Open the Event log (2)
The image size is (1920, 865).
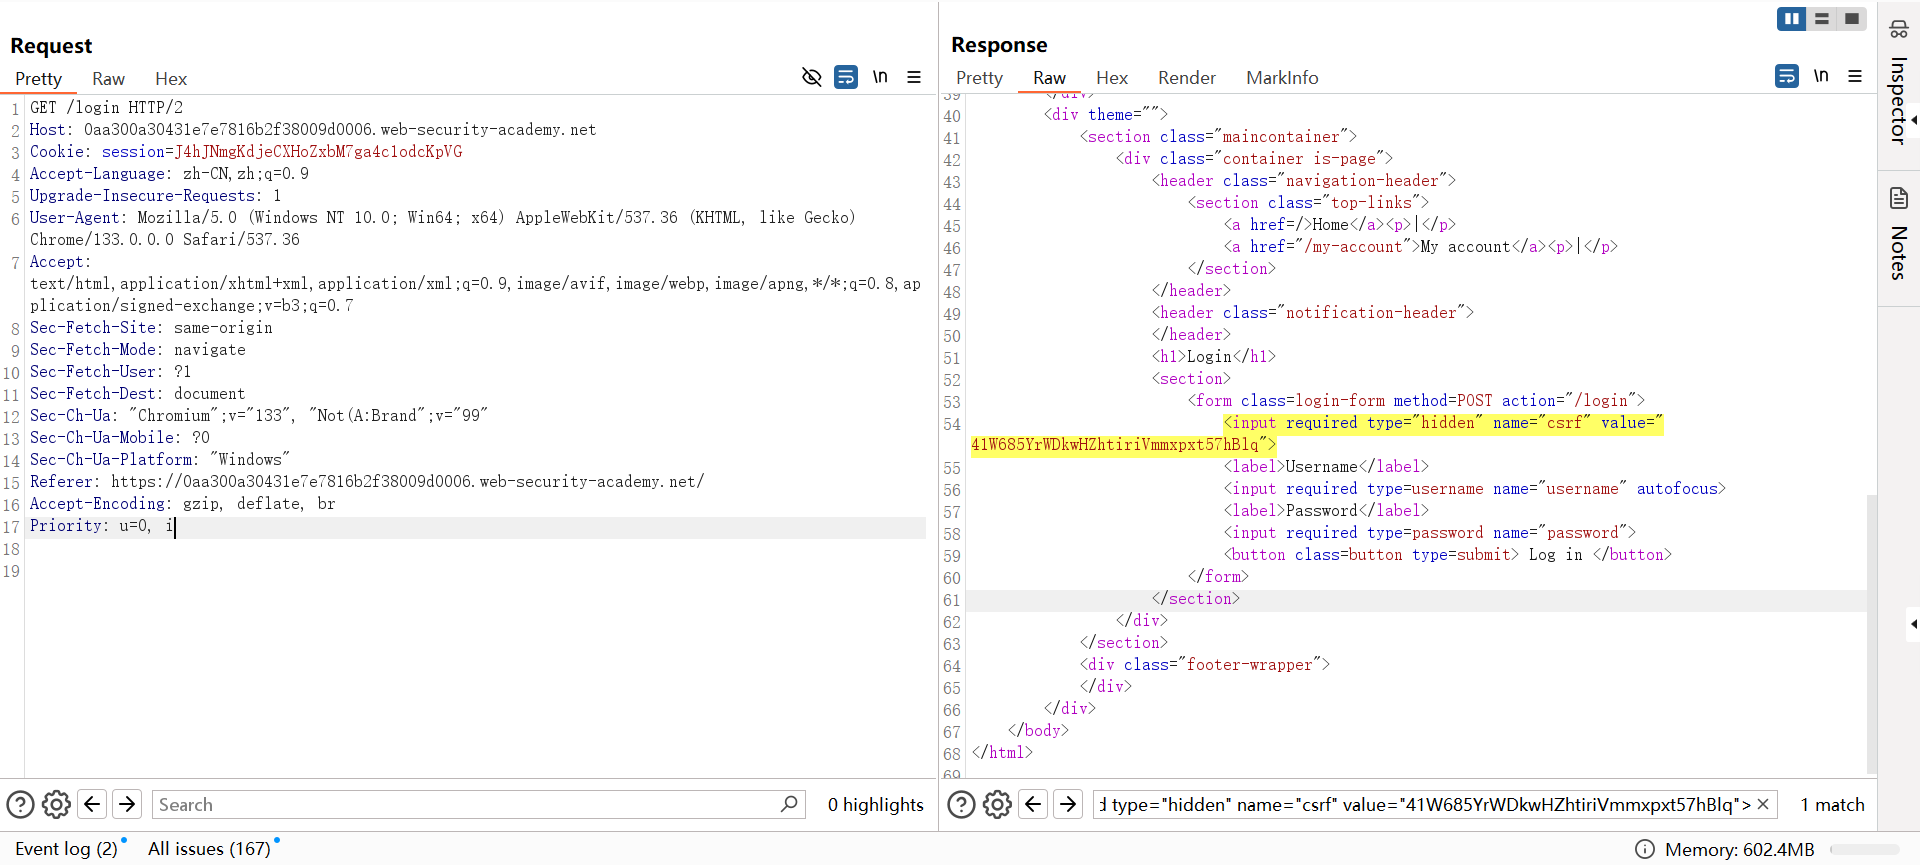(x=66, y=849)
